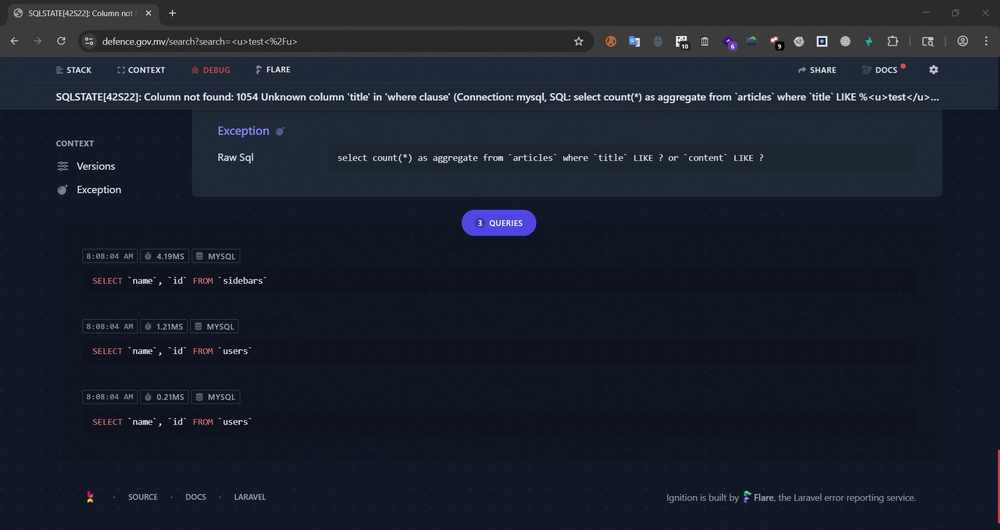The width and height of the screenshot is (1000, 530).
Task: Jump to Versions in context sidebar
Action: (86, 166)
